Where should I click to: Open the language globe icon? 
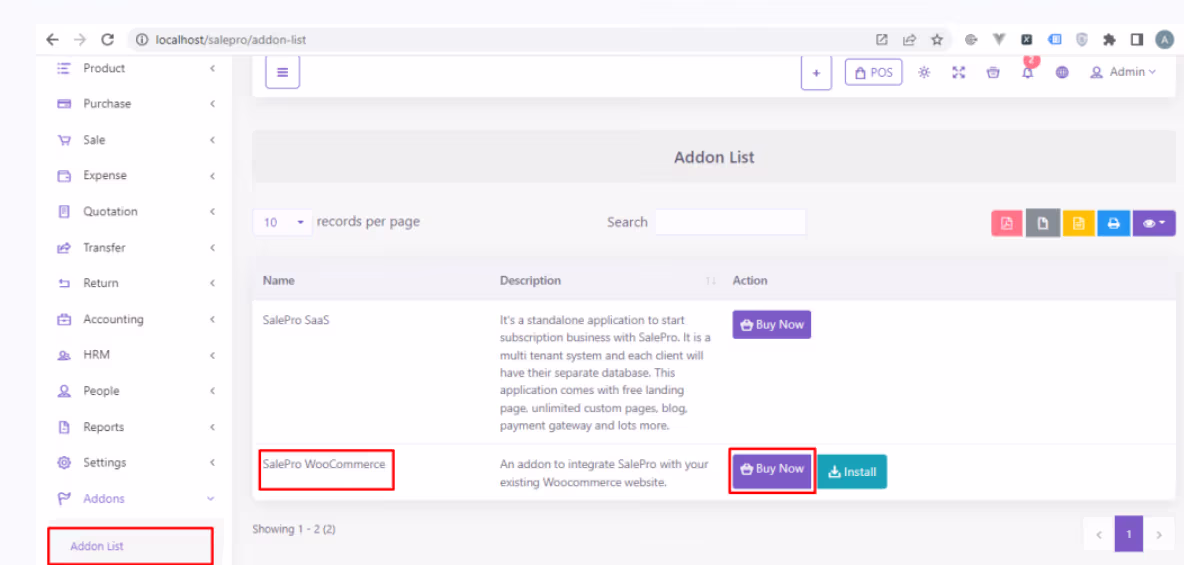click(1062, 73)
